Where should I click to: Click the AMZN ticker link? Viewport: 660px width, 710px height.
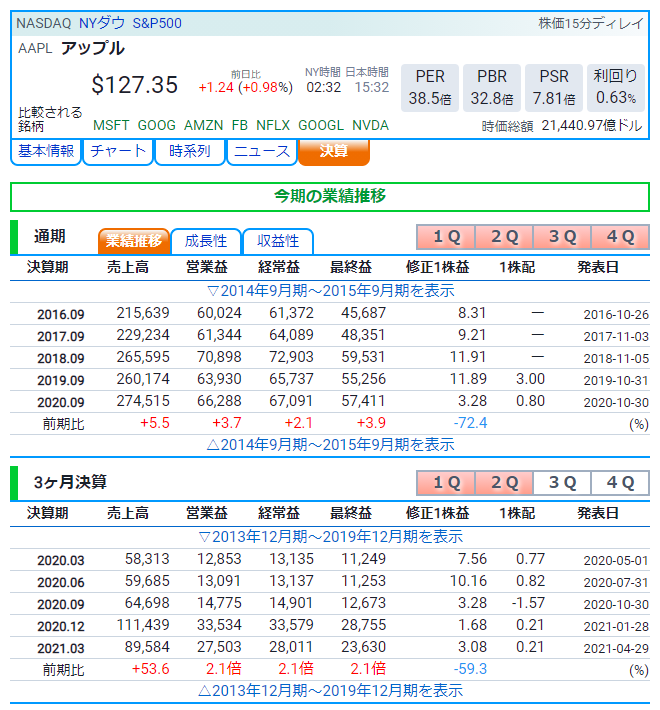point(203,125)
